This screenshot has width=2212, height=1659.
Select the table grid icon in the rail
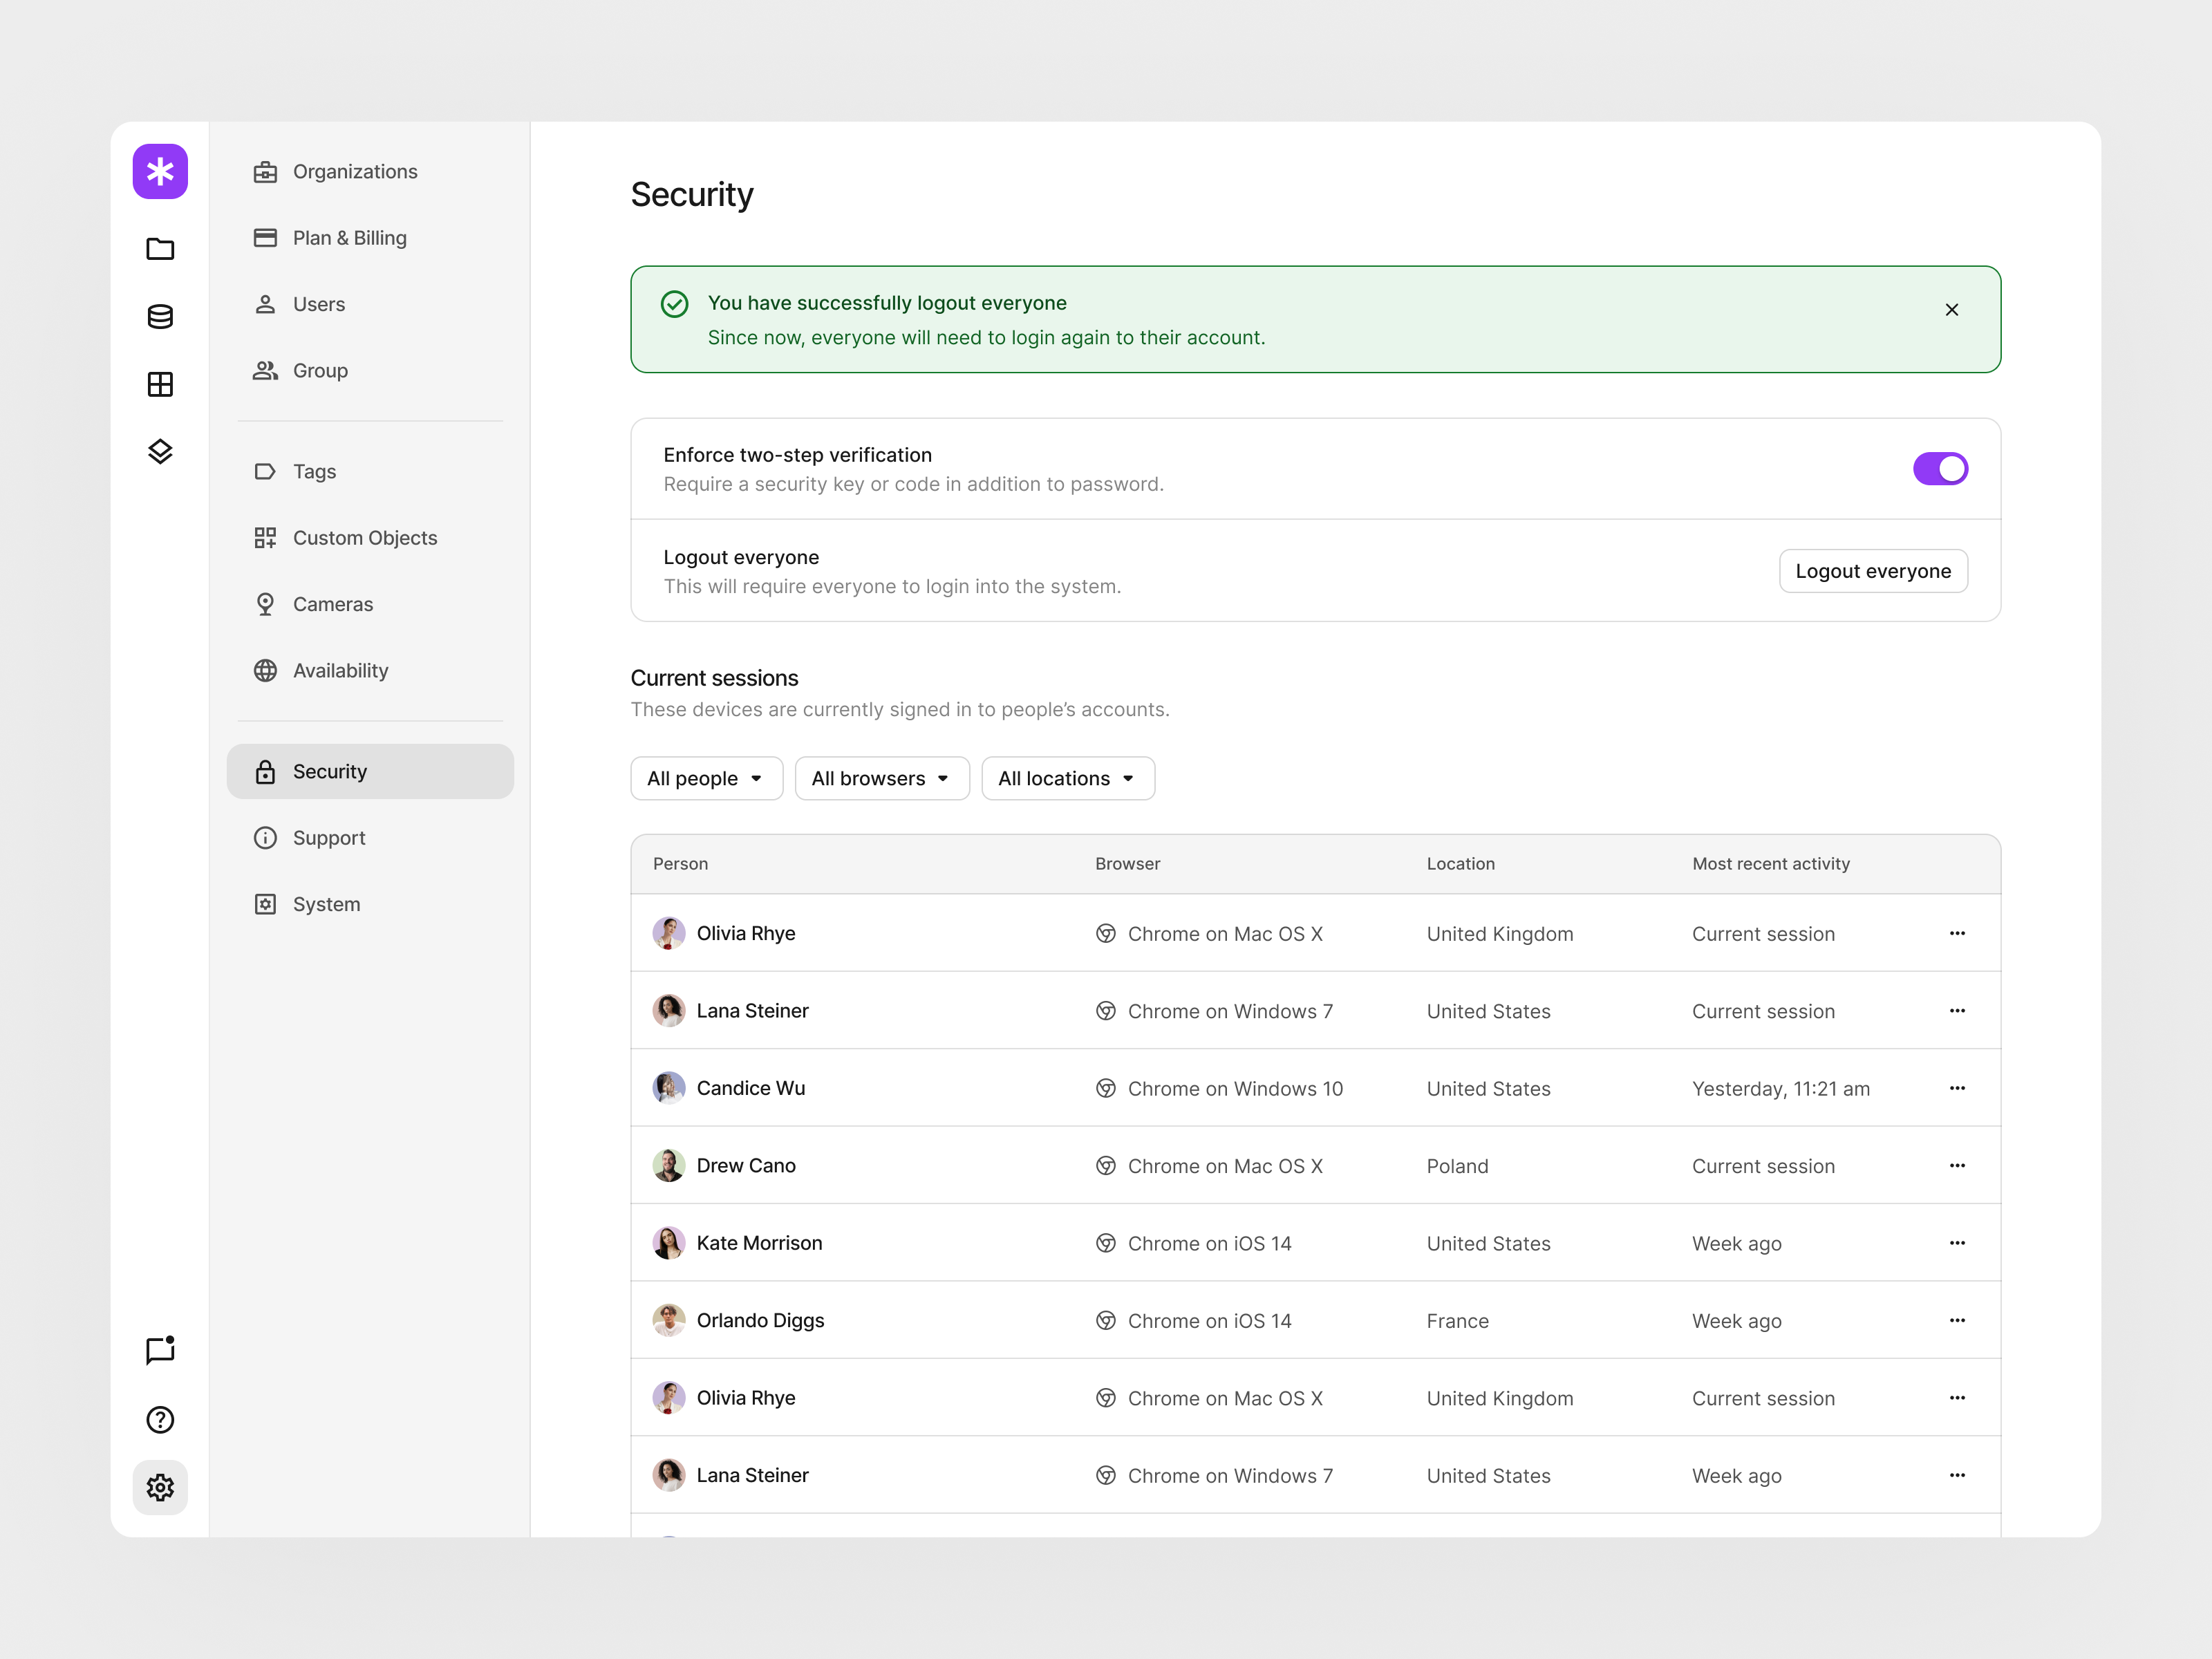tap(160, 384)
